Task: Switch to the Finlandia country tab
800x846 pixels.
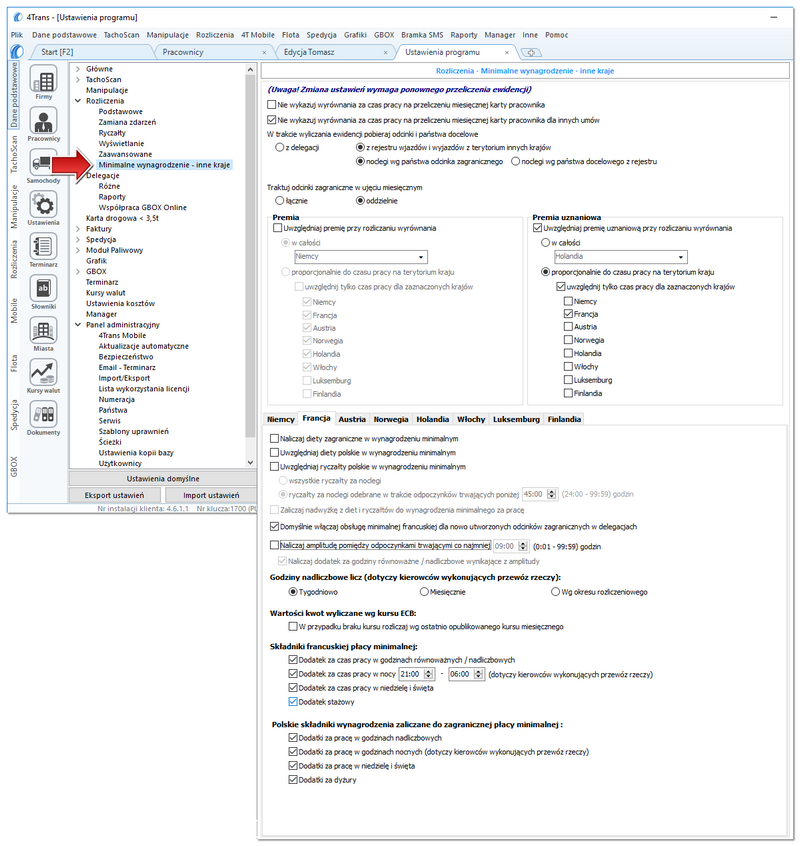Action: tap(564, 419)
